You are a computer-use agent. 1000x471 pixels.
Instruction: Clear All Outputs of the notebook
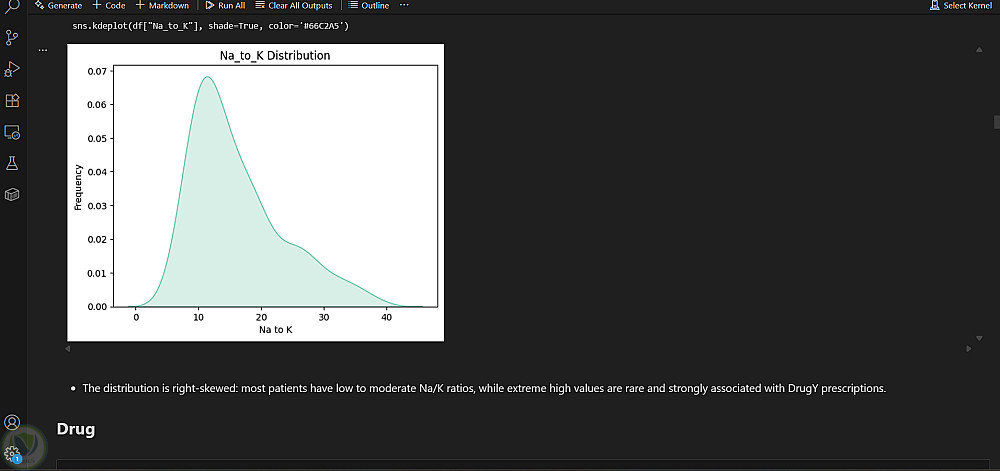click(294, 6)
